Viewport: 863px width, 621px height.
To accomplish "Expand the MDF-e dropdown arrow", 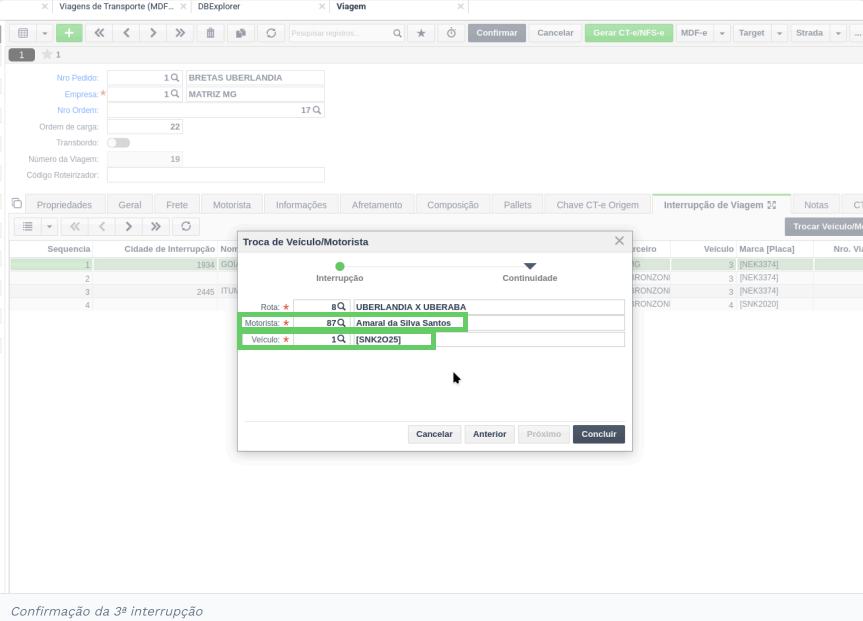I will (722, 33).
